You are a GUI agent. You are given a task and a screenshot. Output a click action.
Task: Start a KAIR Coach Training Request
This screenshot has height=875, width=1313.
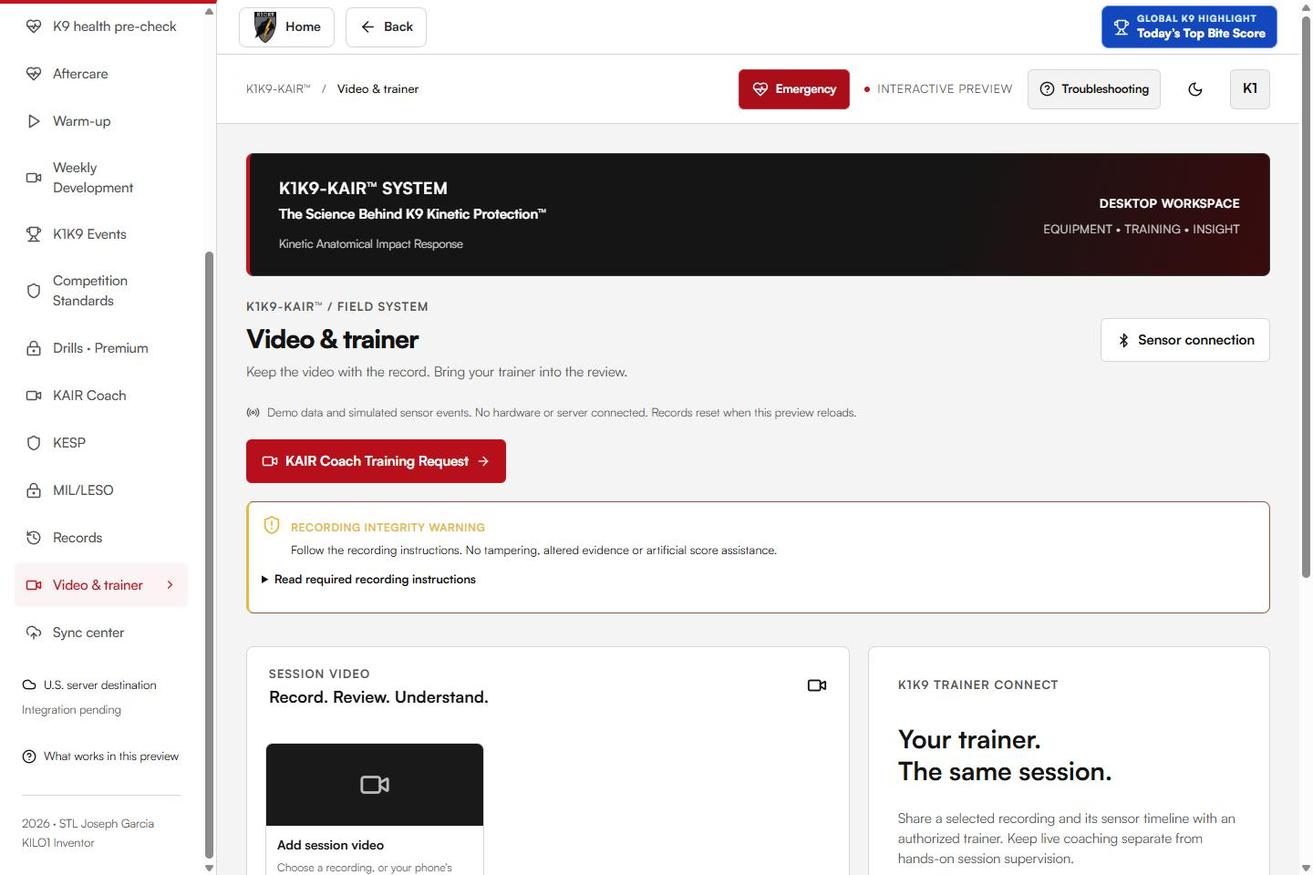[x=376, y=461]
